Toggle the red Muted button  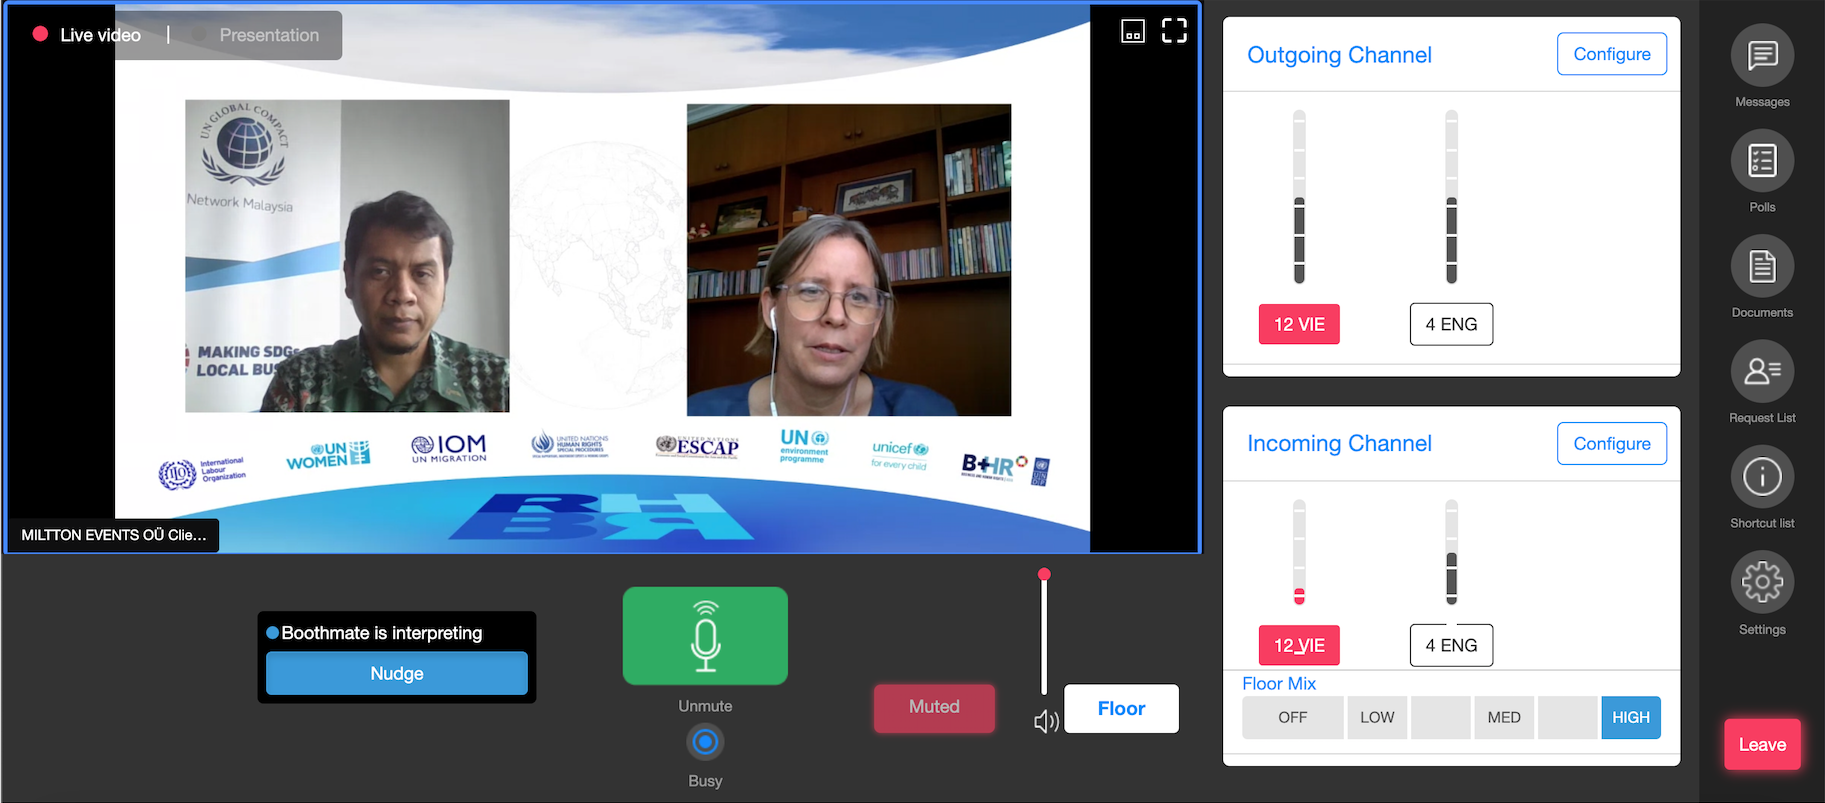(934, 708)
